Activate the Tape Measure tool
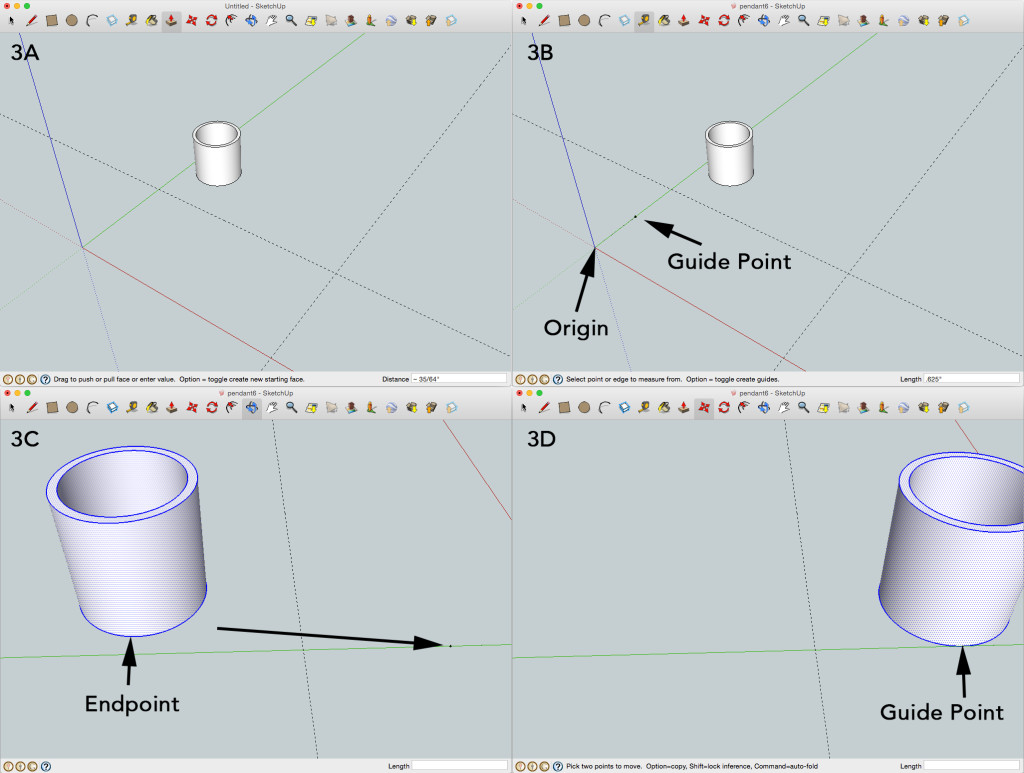 (131, 20)
